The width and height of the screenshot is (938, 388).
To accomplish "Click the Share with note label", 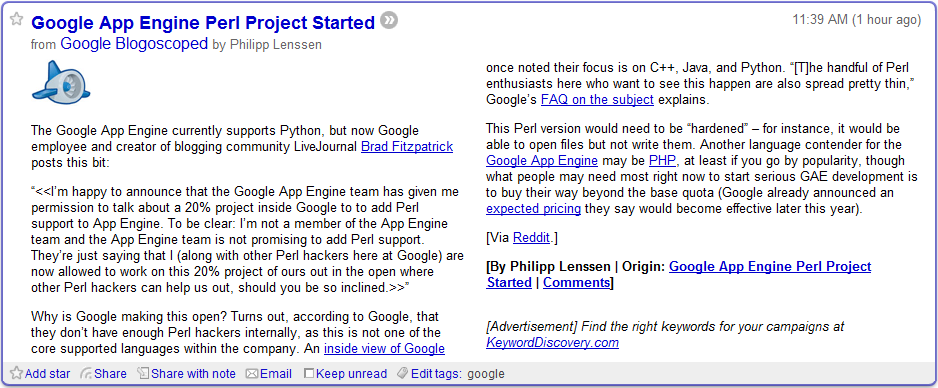I will pyautogui.click(x=193, y=374).
